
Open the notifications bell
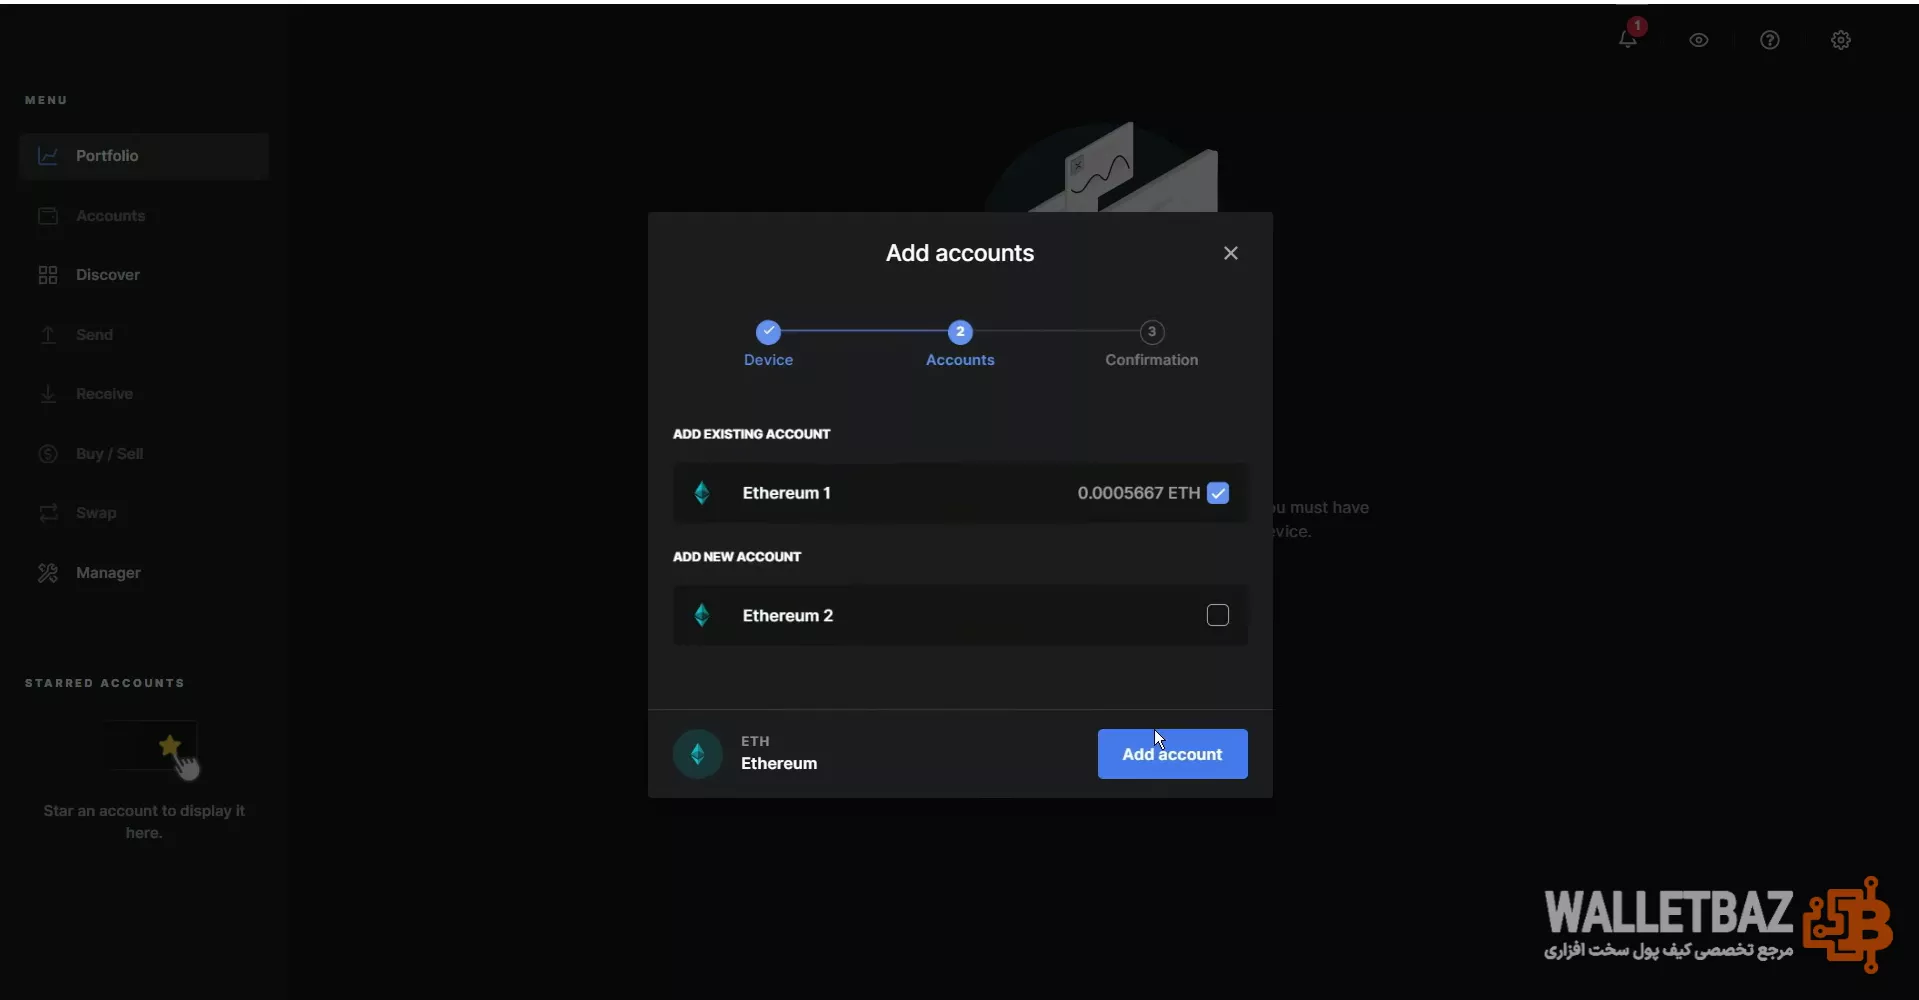pos(1628,40)
